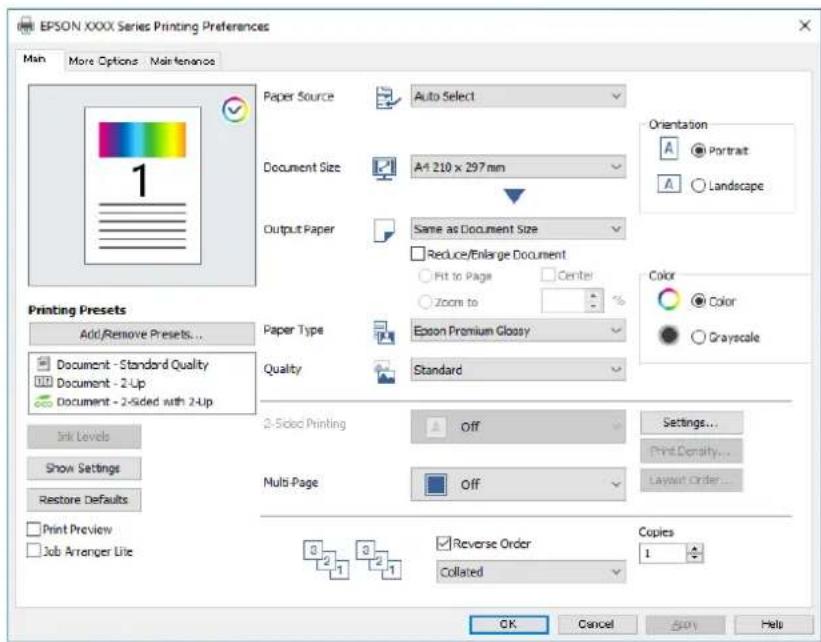The image size is (821, 642).
Task: Click the printer icon in the title bar
Action: (26, 26)
